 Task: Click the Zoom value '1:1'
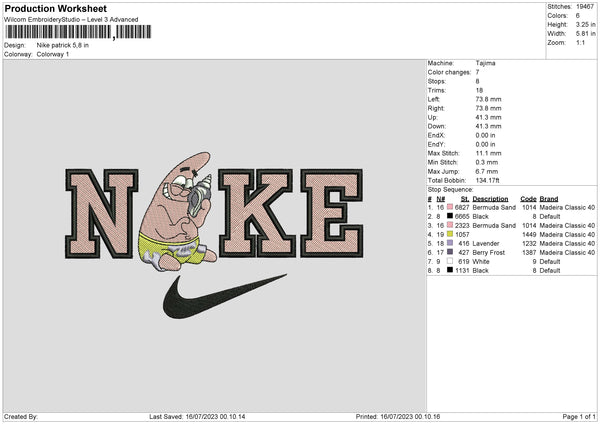click(x=580, y=42)
